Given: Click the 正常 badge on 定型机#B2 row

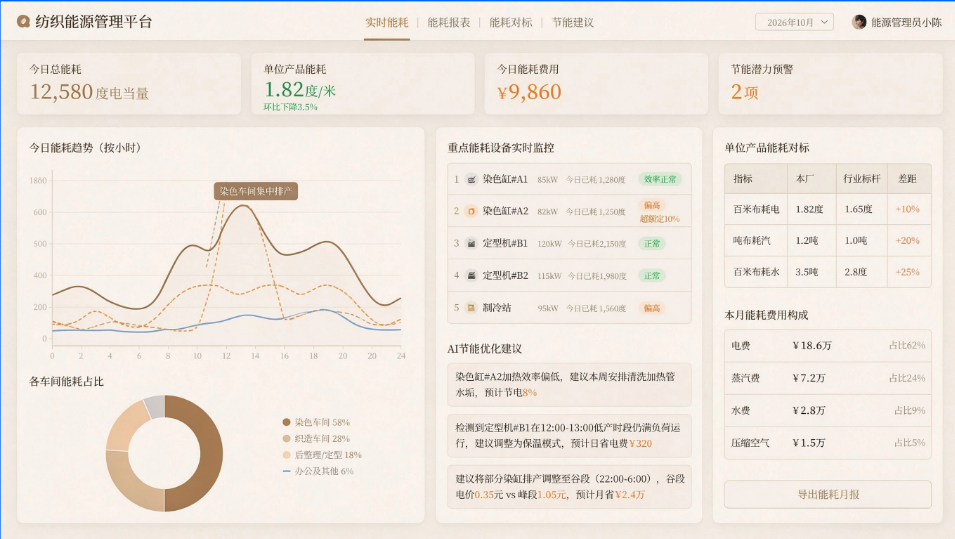Looking at the screenshot, I should 652,276.
